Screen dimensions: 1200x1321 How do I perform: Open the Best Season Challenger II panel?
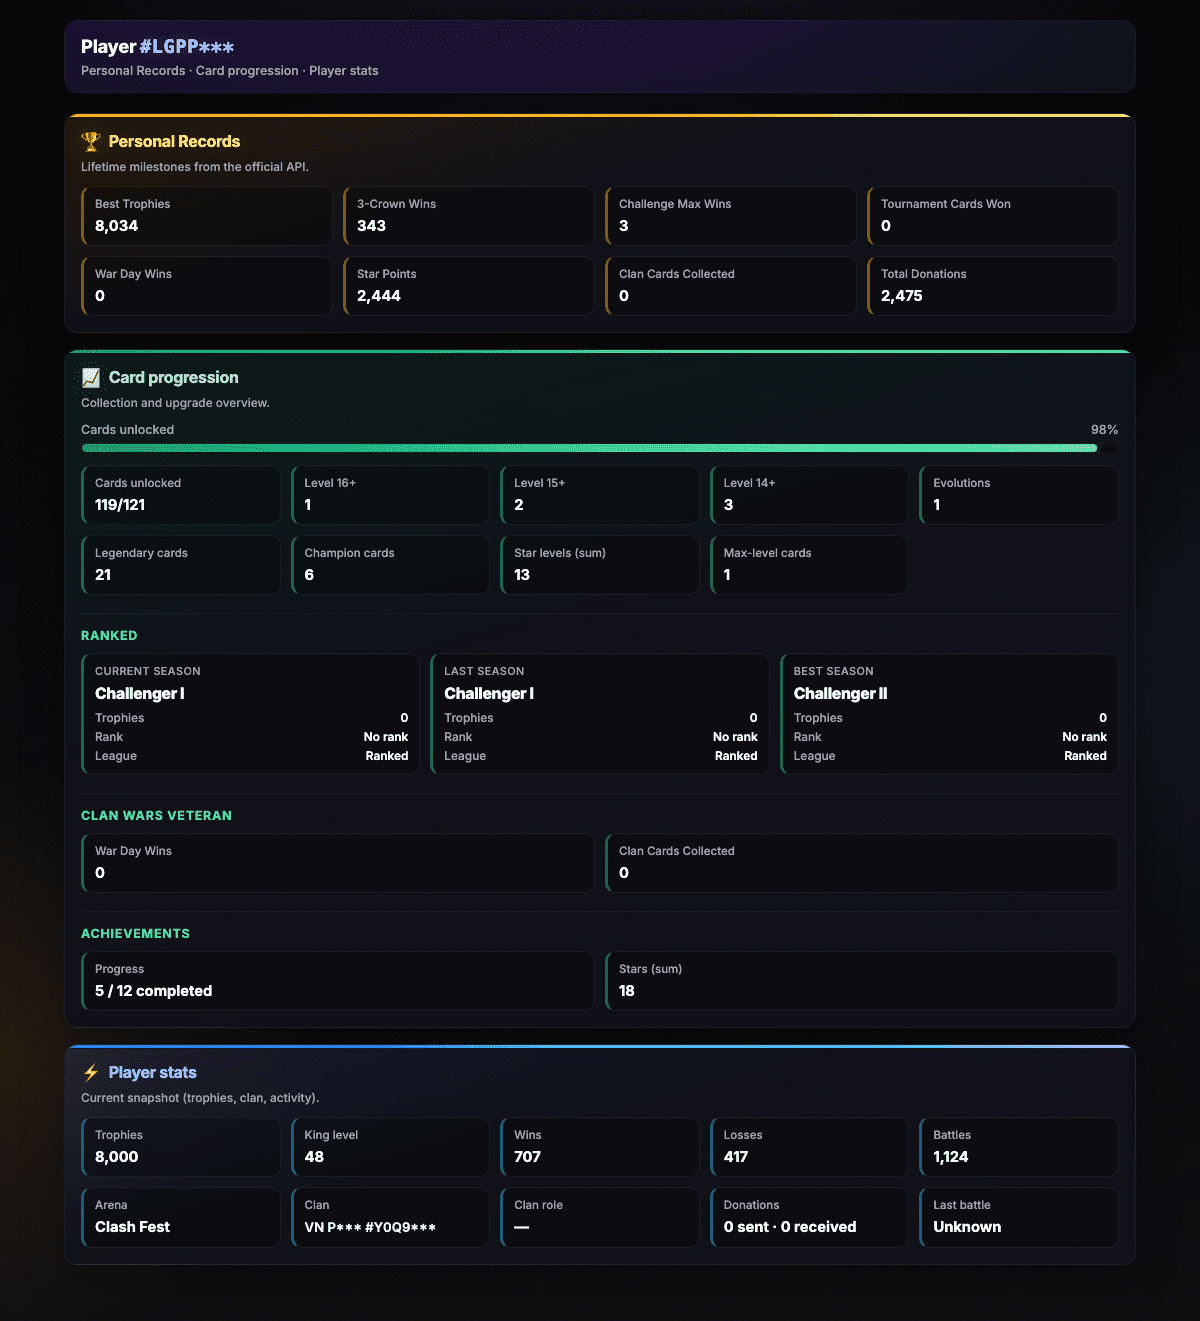(949, 714)
